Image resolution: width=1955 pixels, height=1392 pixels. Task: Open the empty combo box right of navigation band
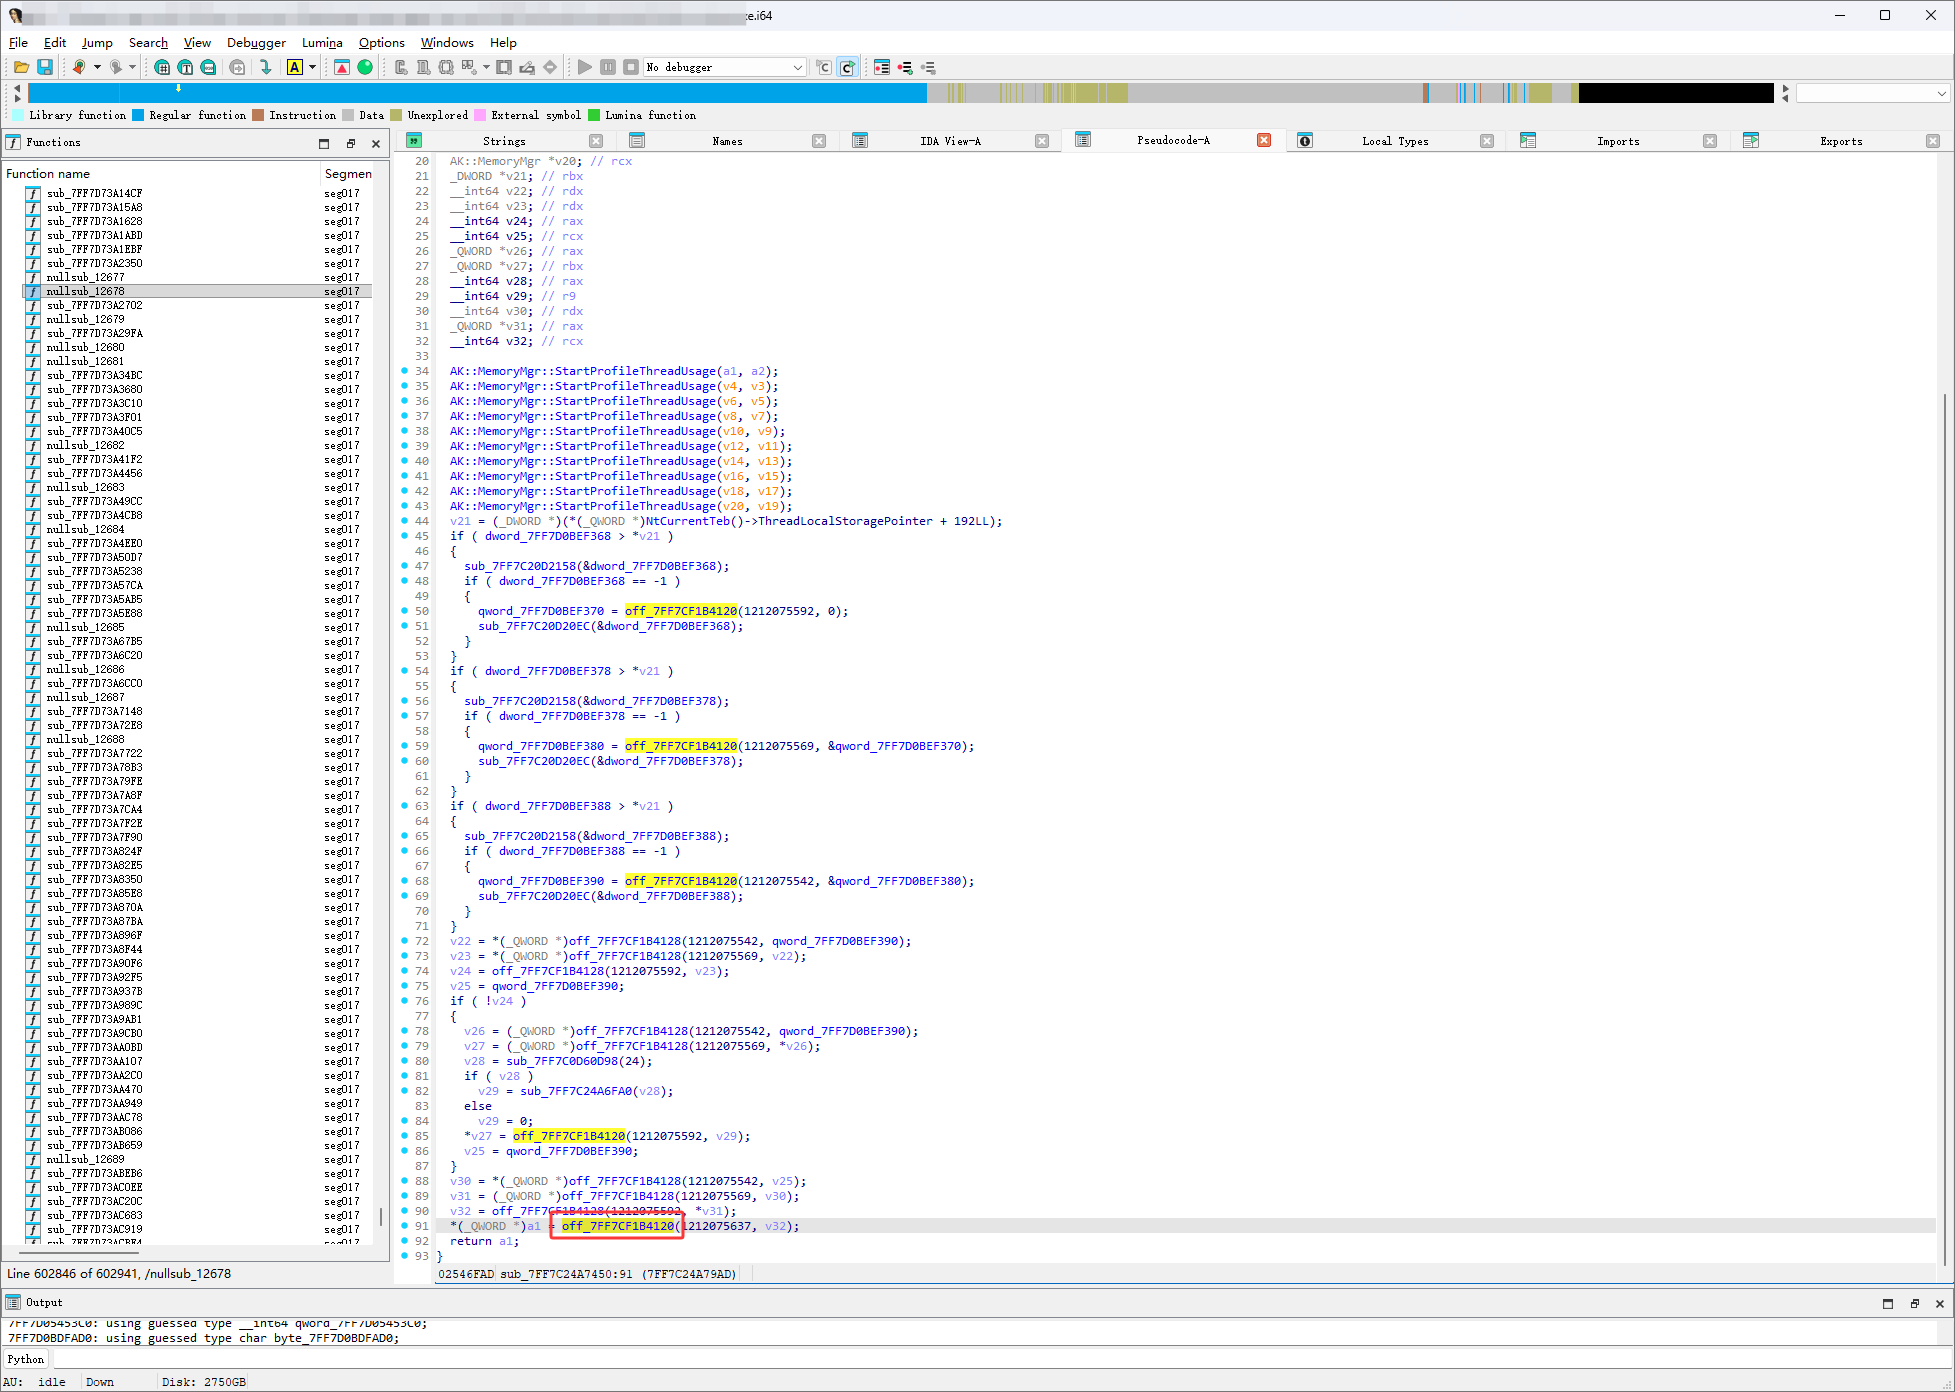point(1872,93)
